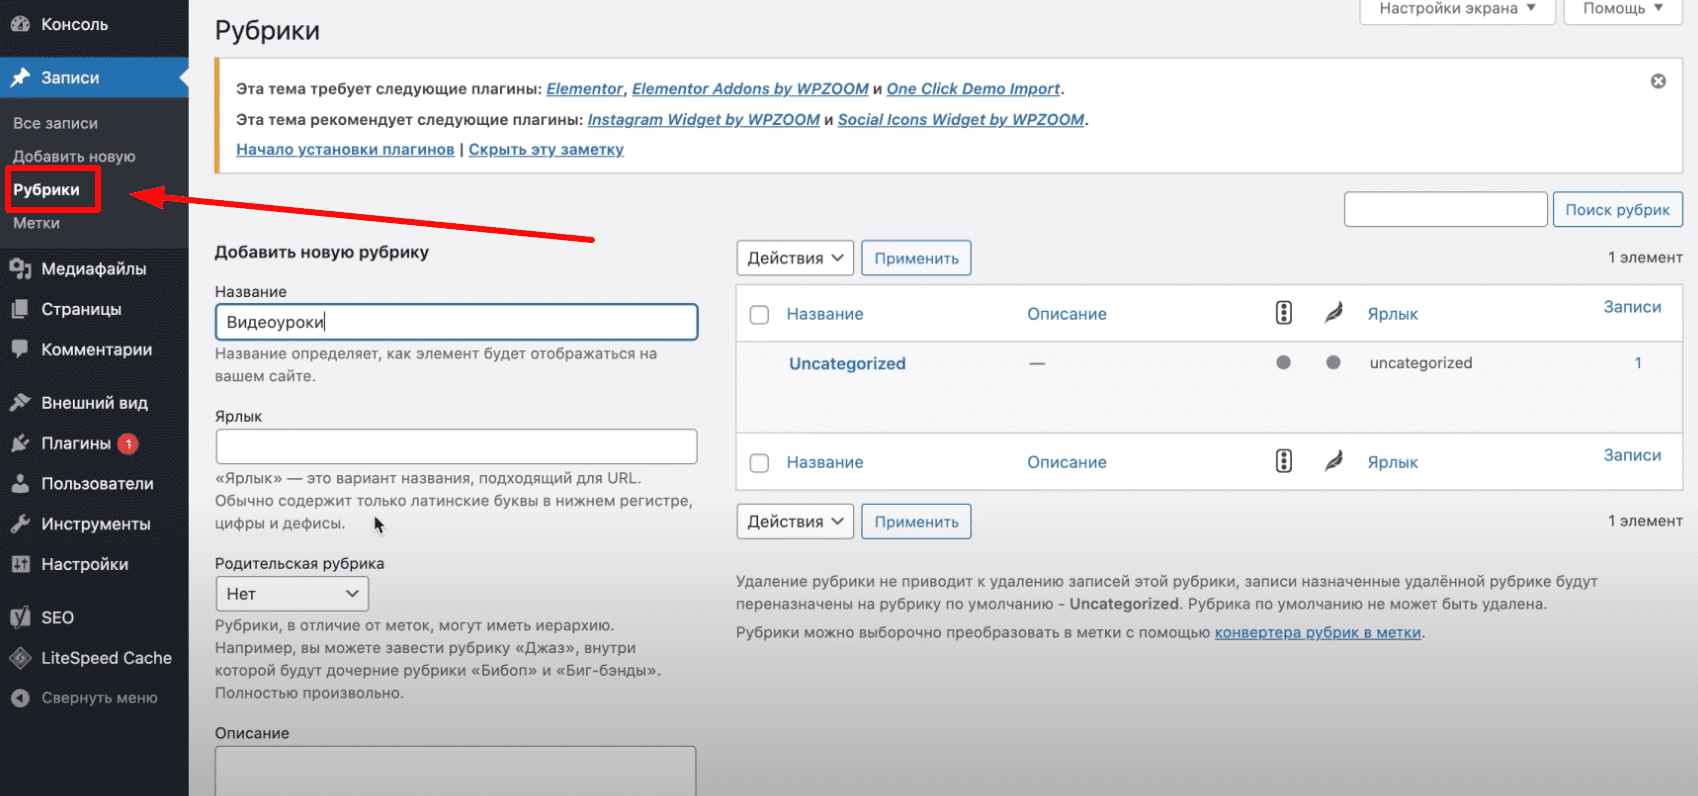Screen dimensions: 1698x796
Task: Sort by Записи in table footer
Action: pos(1632,455)
